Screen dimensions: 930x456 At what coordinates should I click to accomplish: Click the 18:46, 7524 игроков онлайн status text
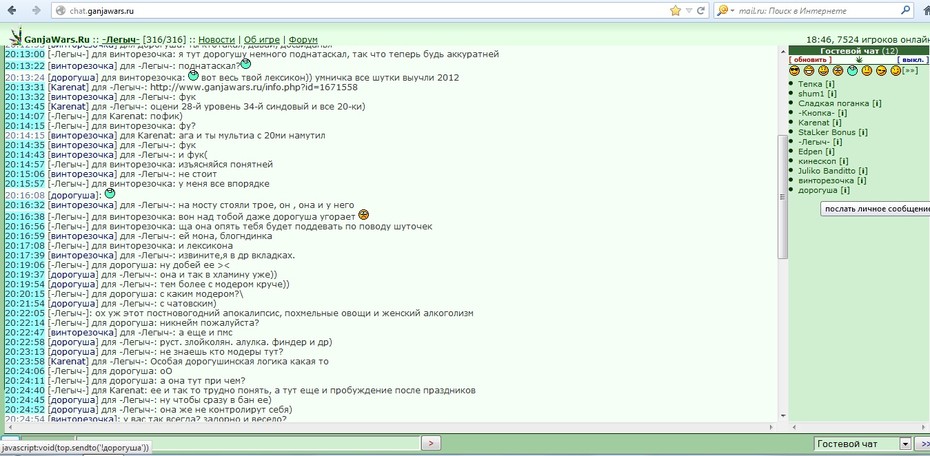tap(868, 40)
